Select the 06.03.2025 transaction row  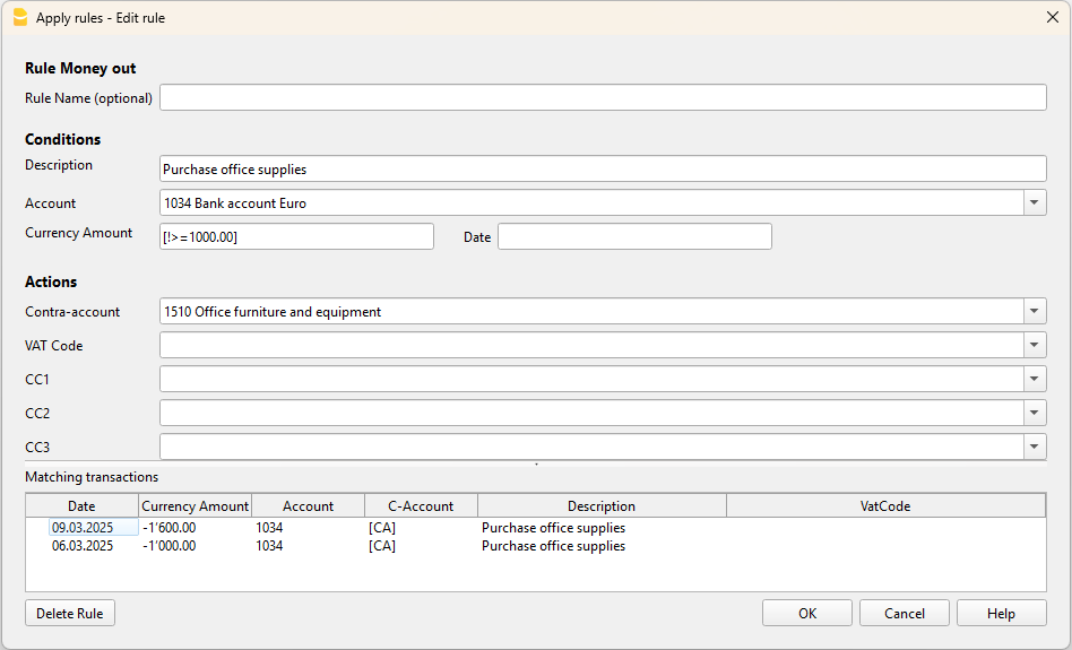pyautogui.click(x=300, y=546)
